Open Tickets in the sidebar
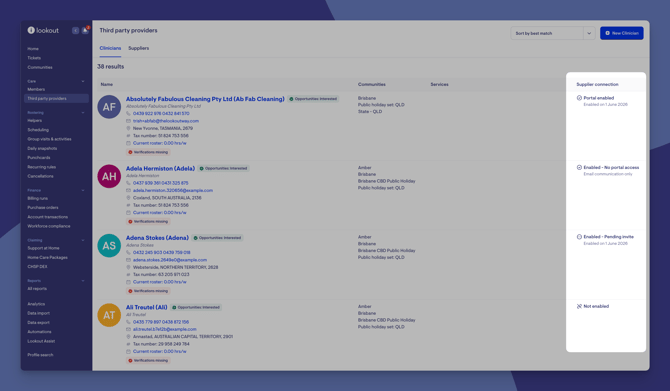 (x=34, y=58)
